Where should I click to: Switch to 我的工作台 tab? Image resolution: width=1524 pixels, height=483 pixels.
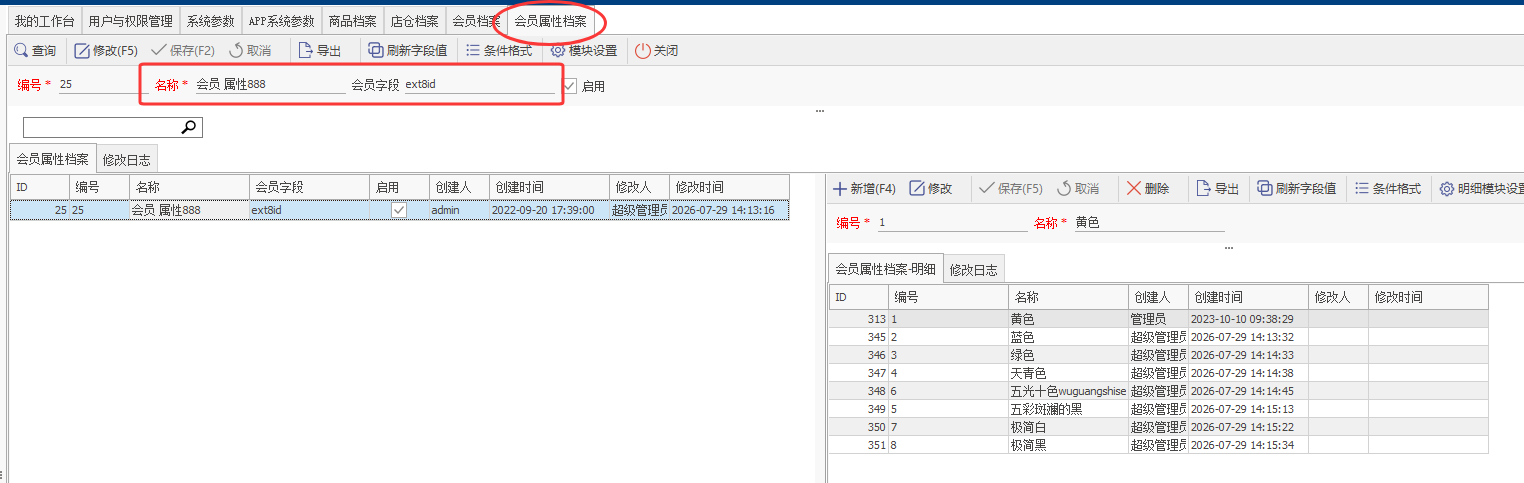click(44, 21)
